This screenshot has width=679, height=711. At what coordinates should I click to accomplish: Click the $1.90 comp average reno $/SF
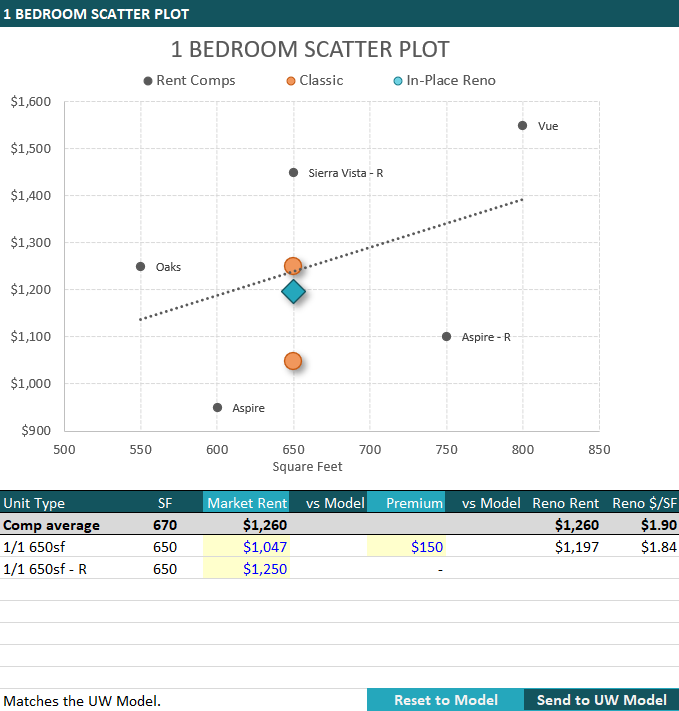pyautogui.click(x=659, y=525)
